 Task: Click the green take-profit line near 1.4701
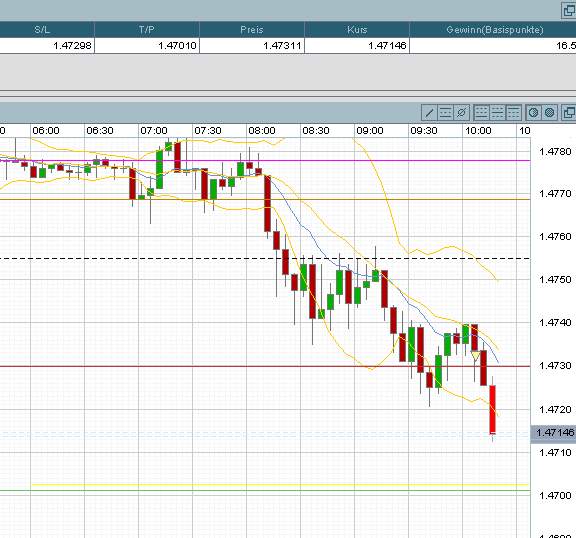264,490
